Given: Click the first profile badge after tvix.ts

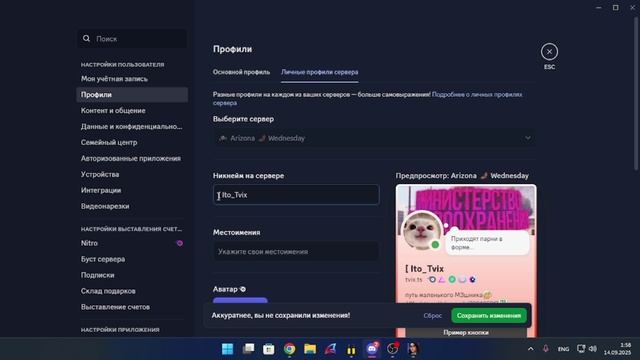Looking at the screenshot, I should coord(432,280).
